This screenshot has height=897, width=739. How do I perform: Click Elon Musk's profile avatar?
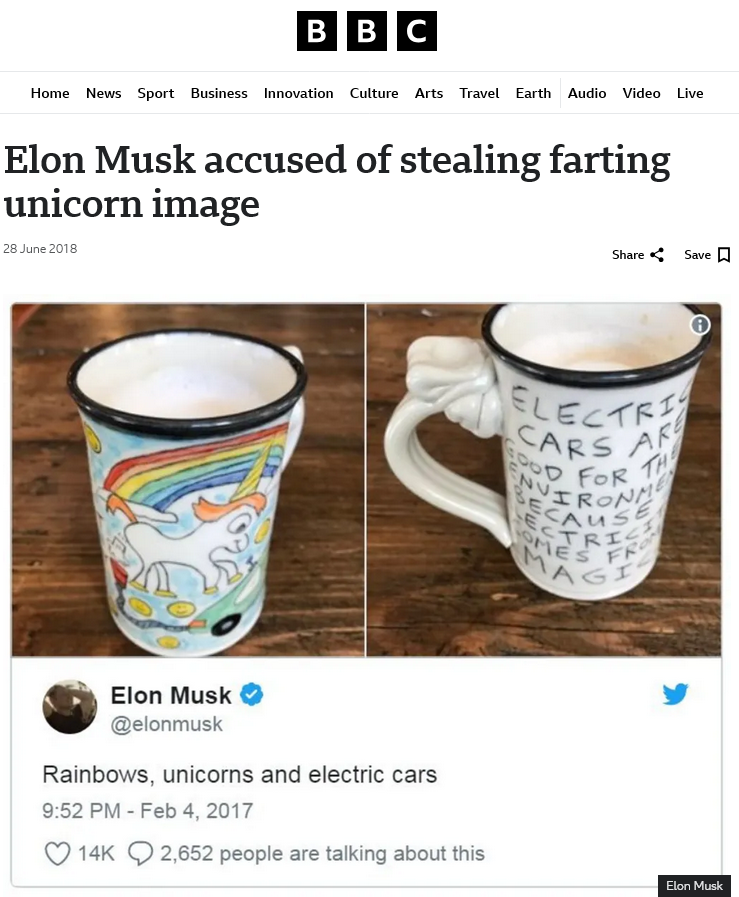point(70,707)
